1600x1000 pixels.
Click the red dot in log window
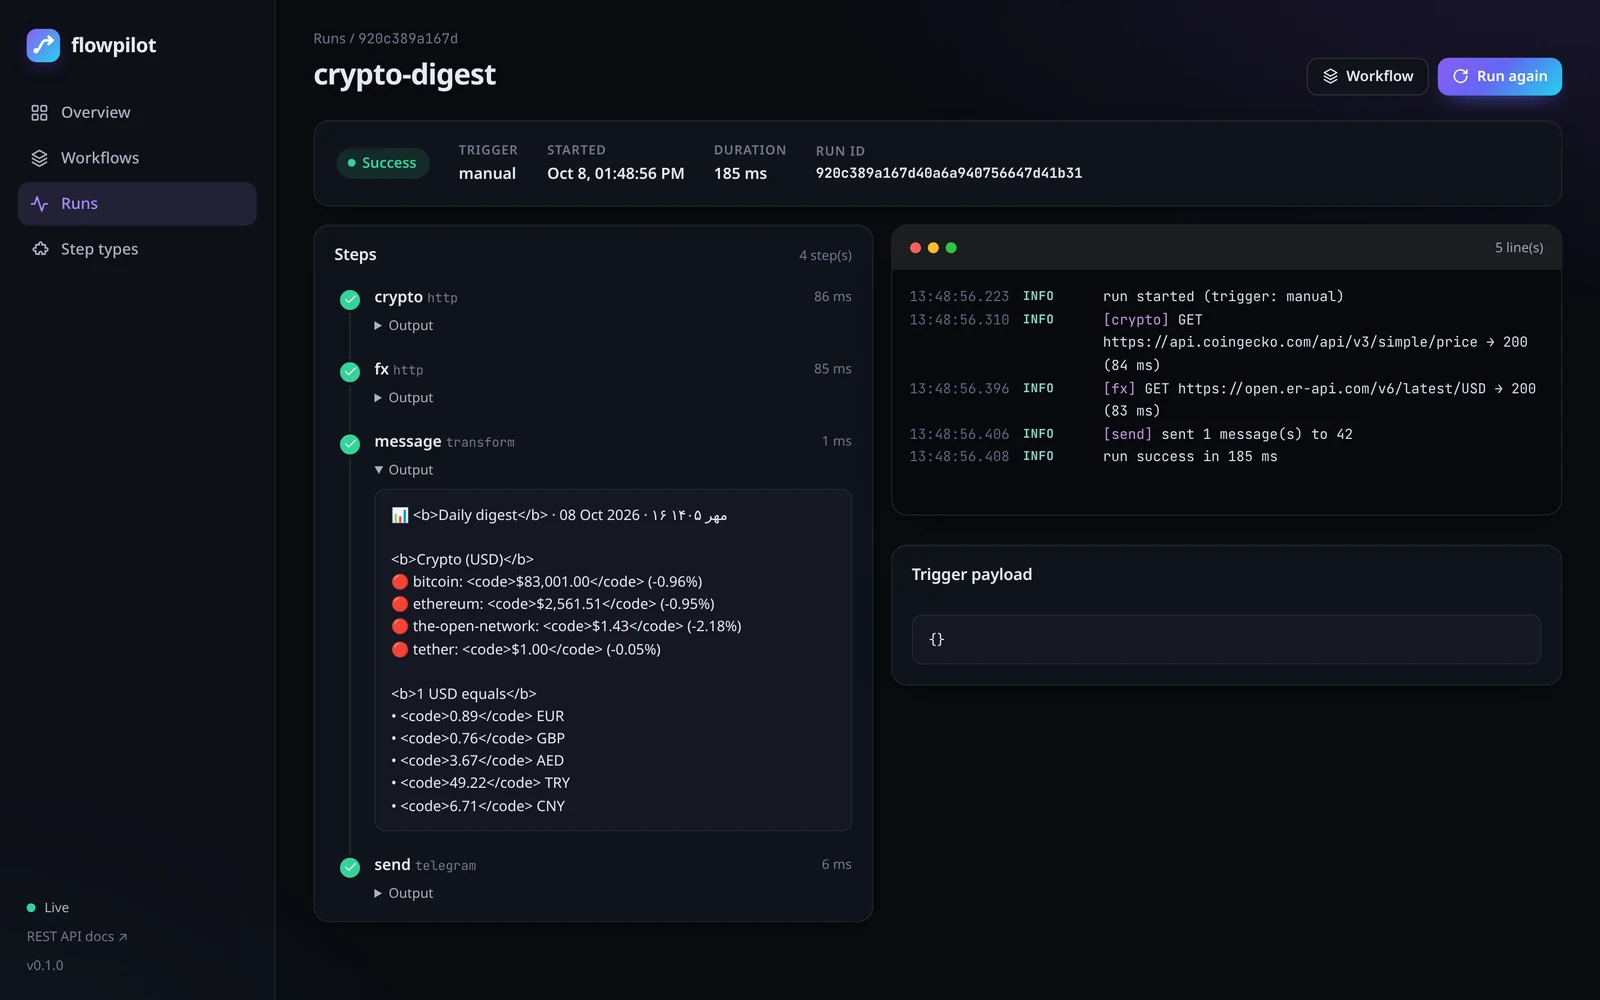coord(915,248)
